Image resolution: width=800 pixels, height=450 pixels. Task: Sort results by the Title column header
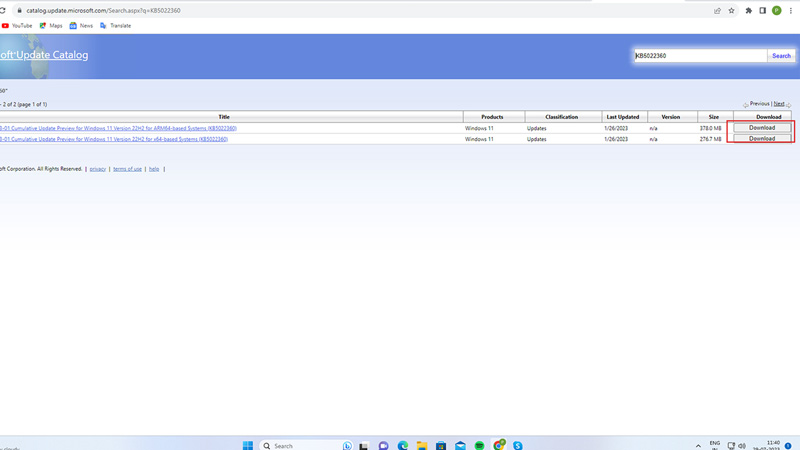(224, 117)
